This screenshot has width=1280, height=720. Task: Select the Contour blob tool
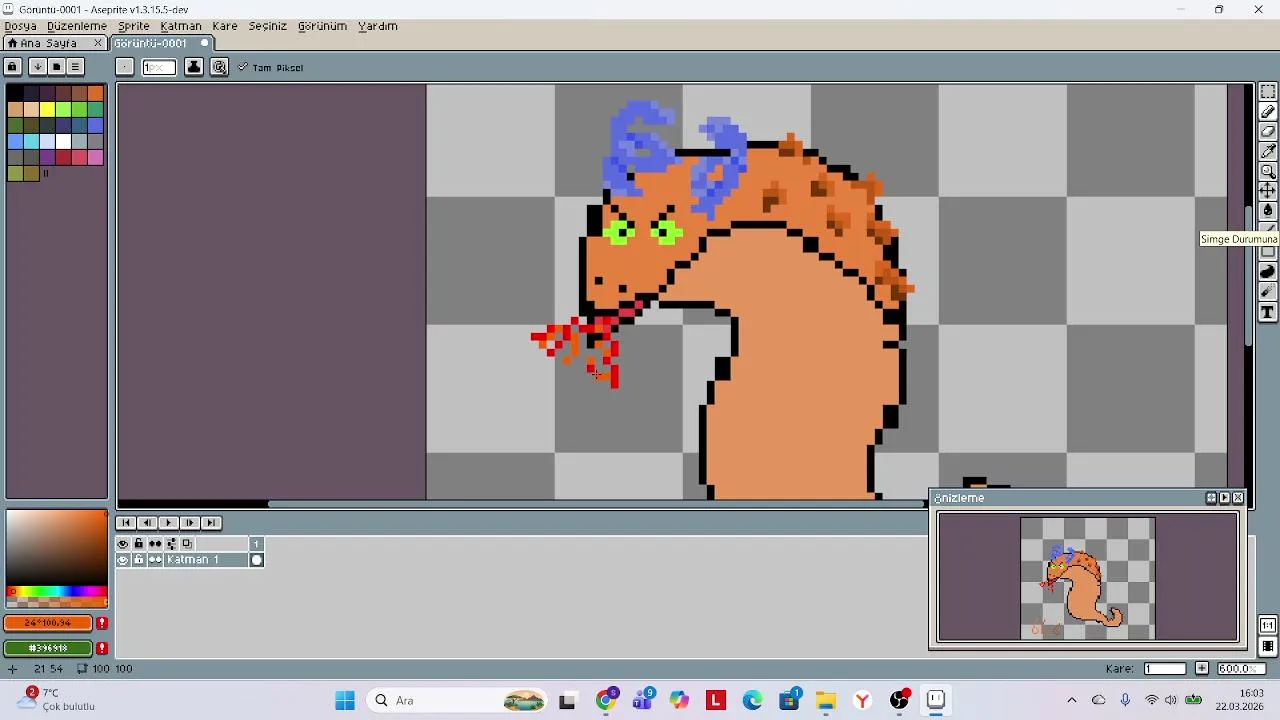coord(1268,272)
